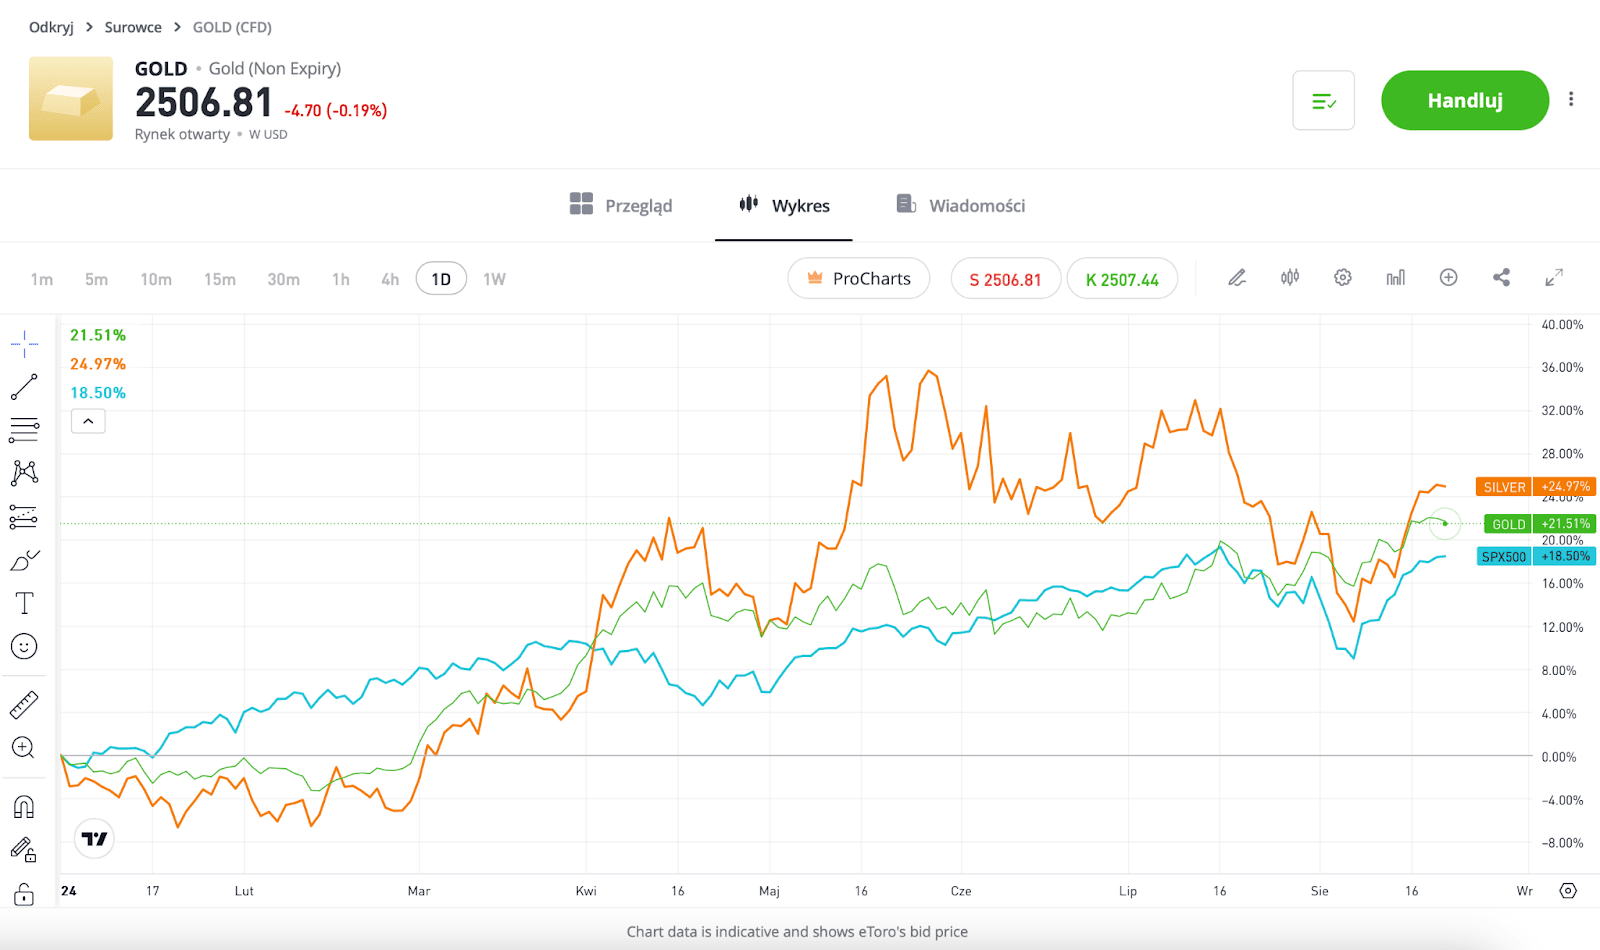Viewport: 1600px width, 950px height.
Task: Click the sell price S 2506.81 button
Action: pos(1005,279)
